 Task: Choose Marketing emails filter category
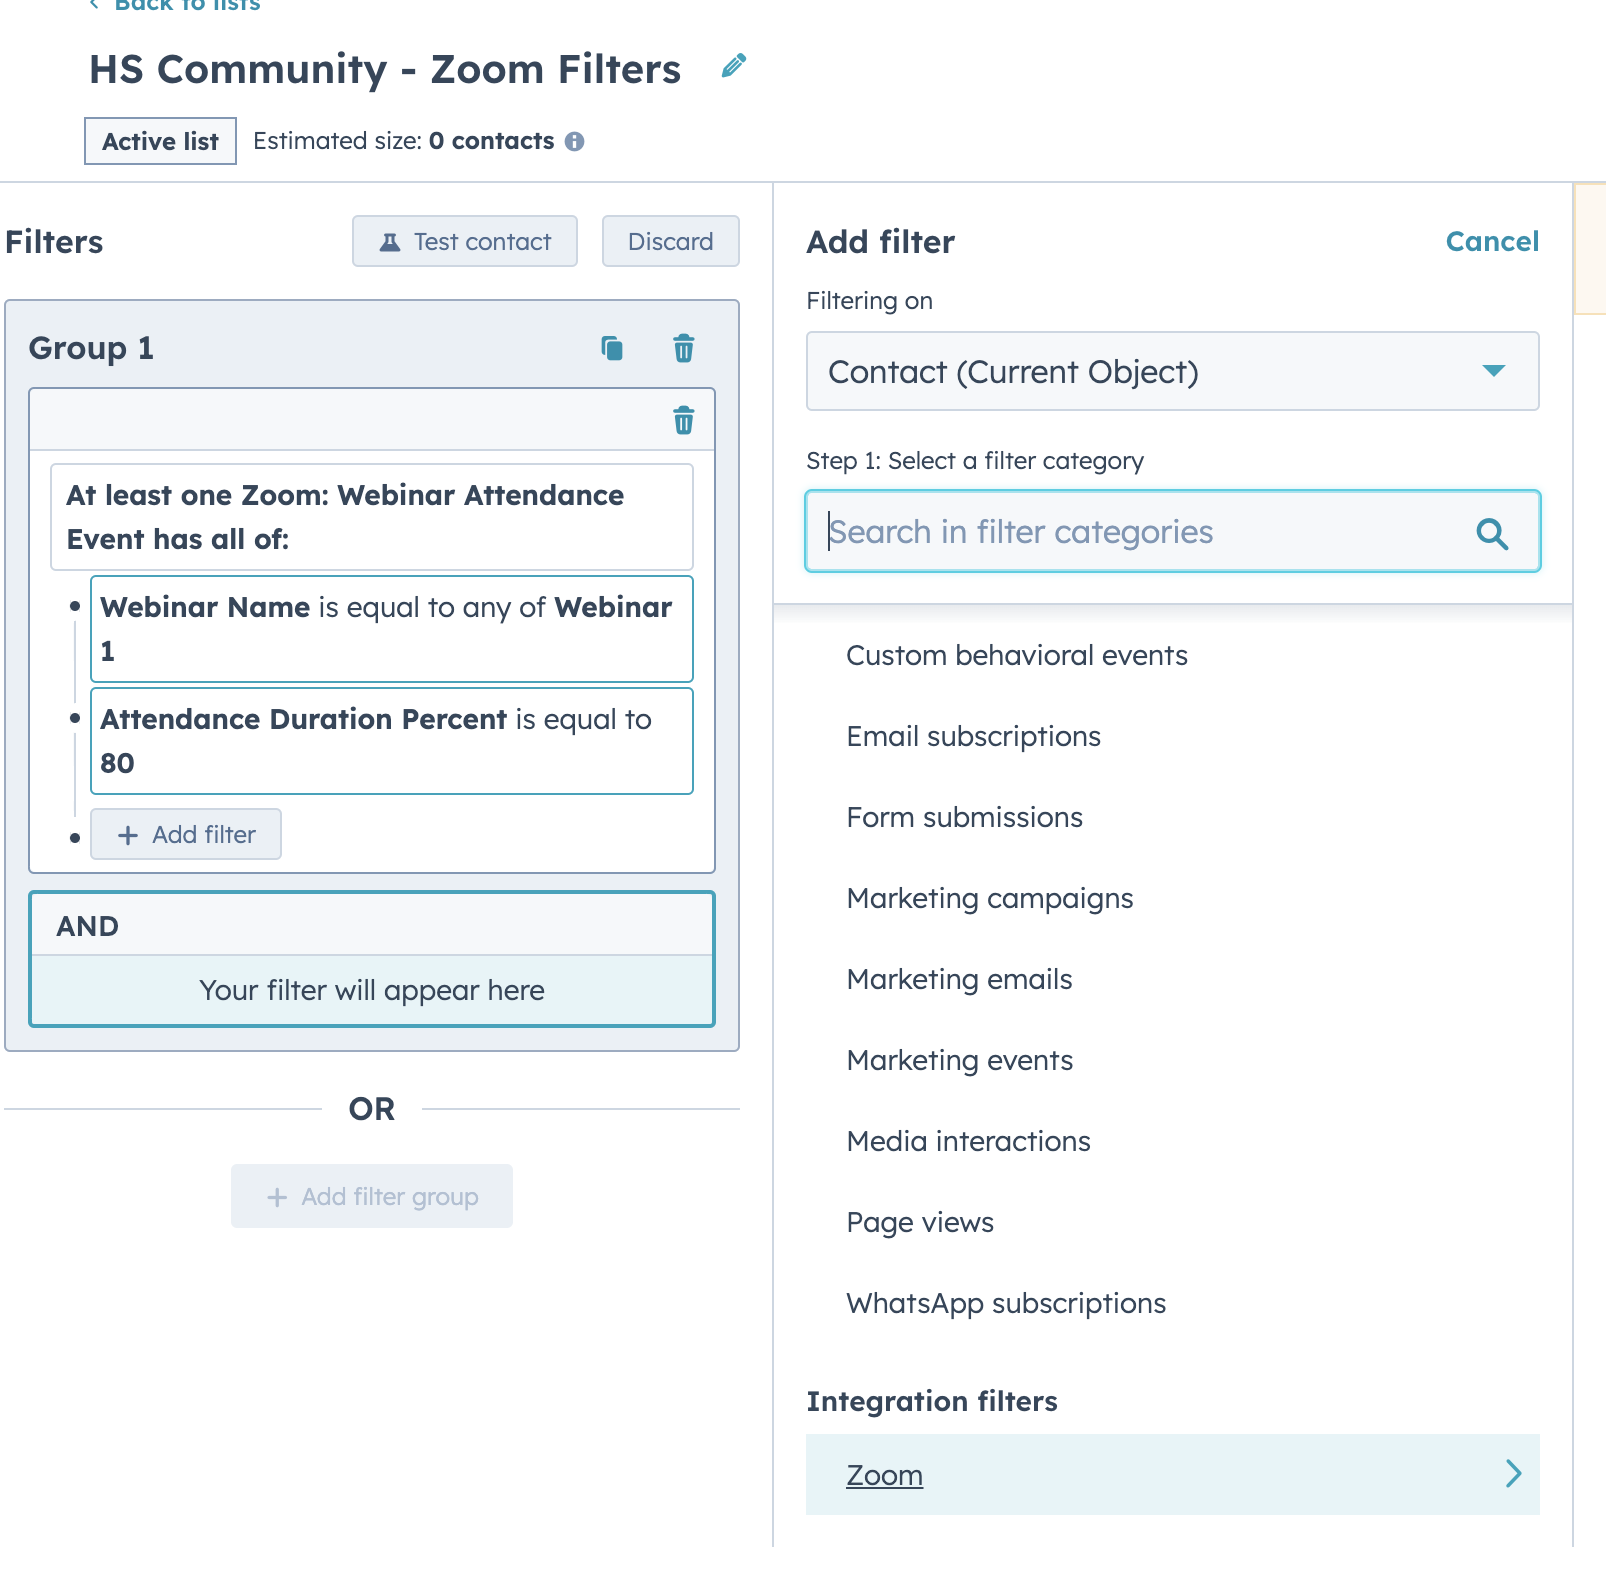(959, 979)
